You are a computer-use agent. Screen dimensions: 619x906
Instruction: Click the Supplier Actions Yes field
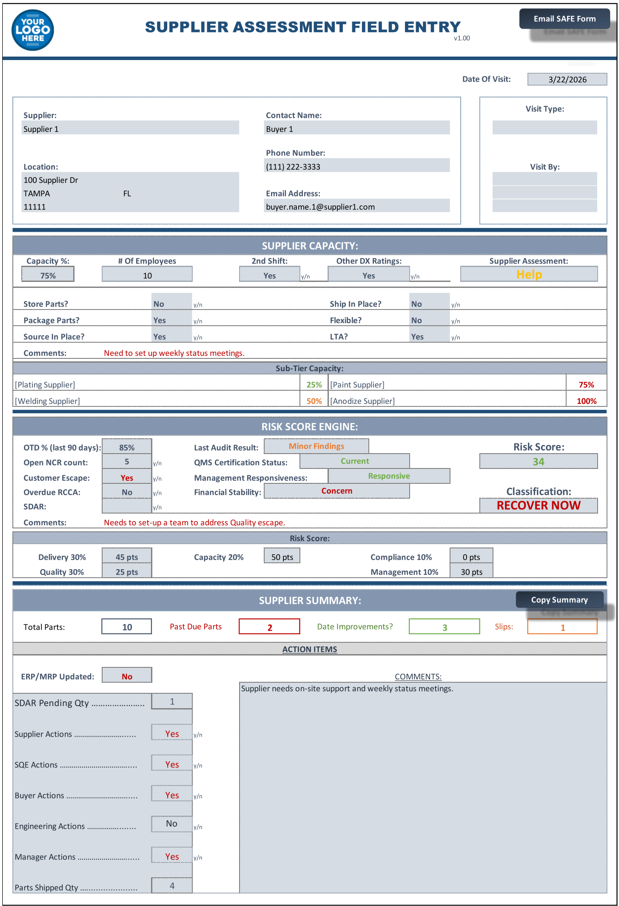click(x=172, y=733)
